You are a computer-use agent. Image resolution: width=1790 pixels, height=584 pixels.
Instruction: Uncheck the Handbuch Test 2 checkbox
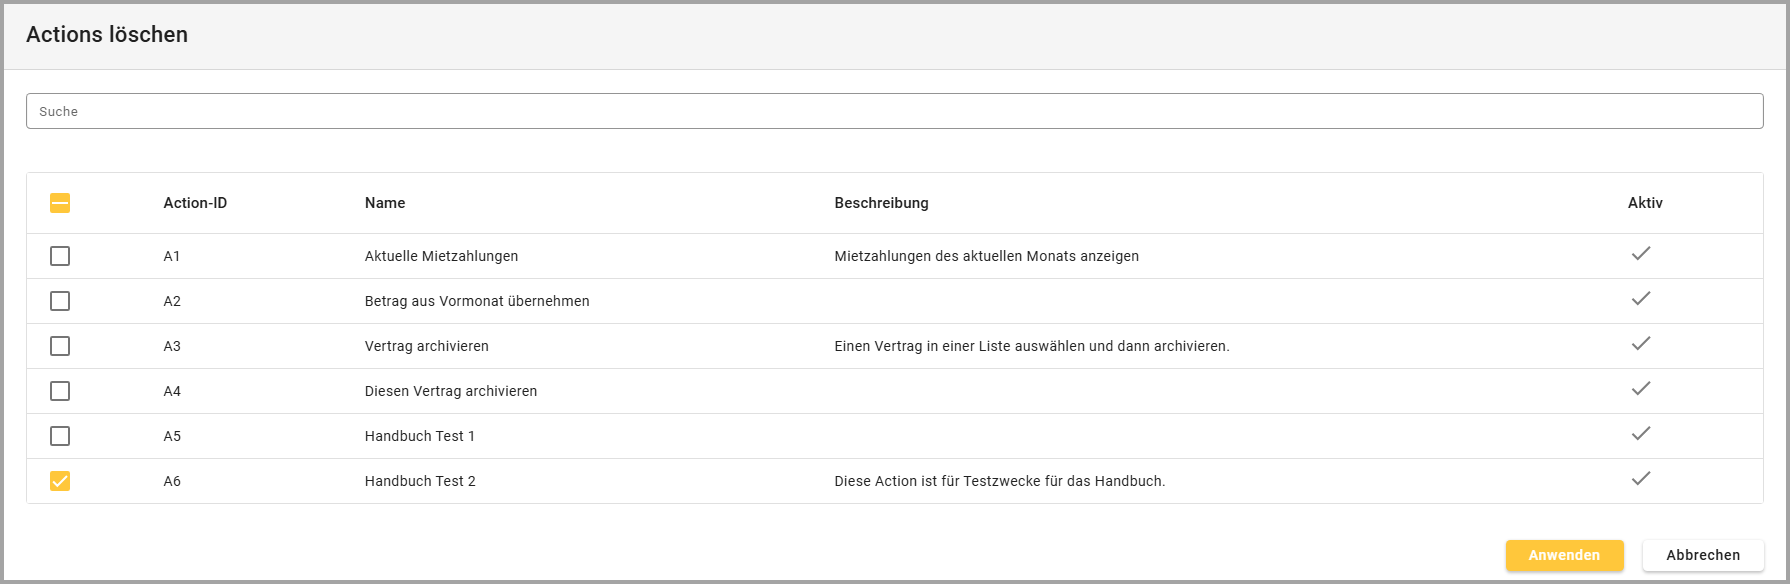(x=60, y=481)
